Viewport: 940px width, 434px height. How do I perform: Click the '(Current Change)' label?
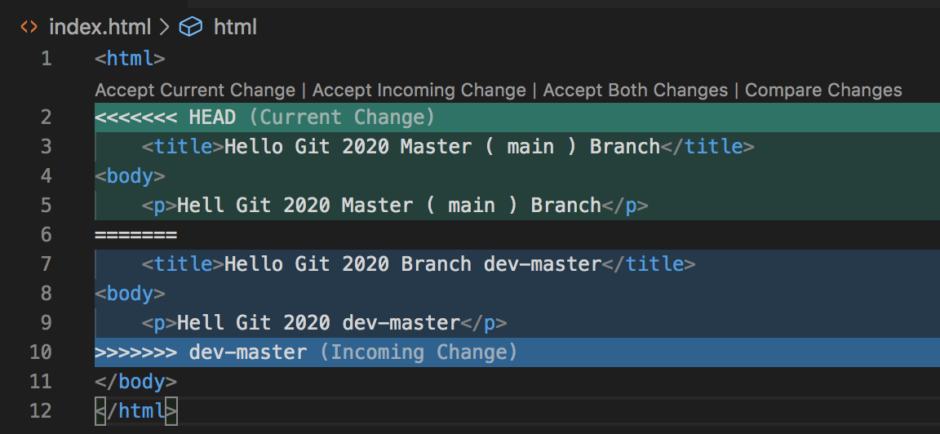(x=341, y=117)
